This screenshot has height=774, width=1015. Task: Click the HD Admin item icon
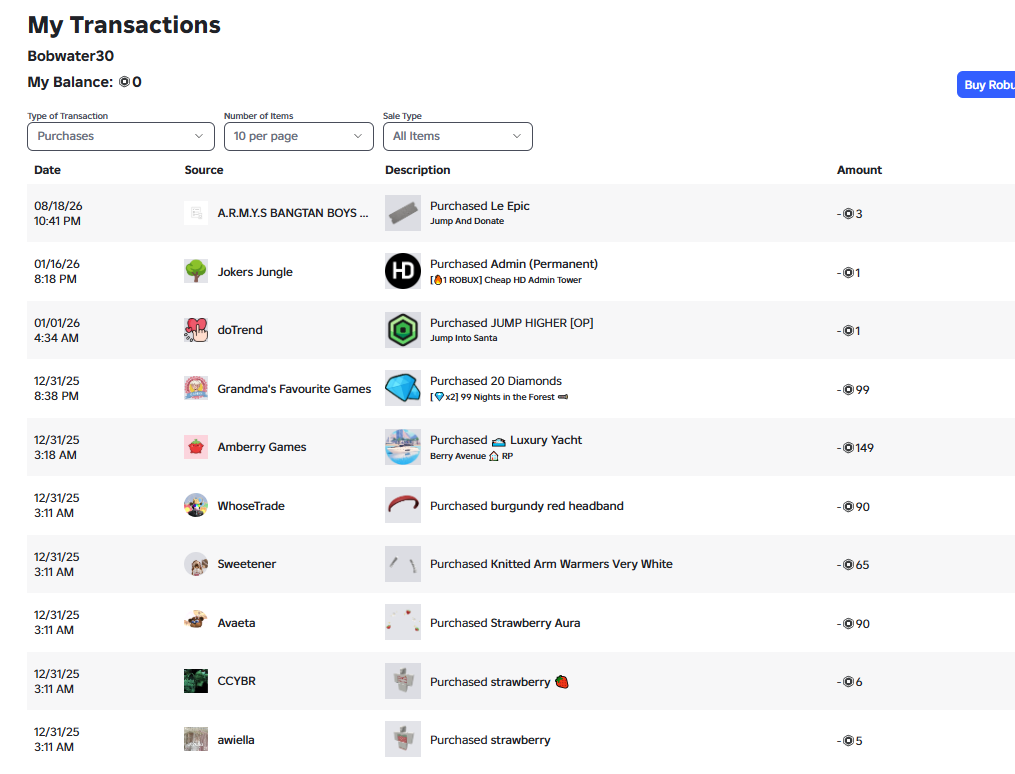(x=403, y=271)
